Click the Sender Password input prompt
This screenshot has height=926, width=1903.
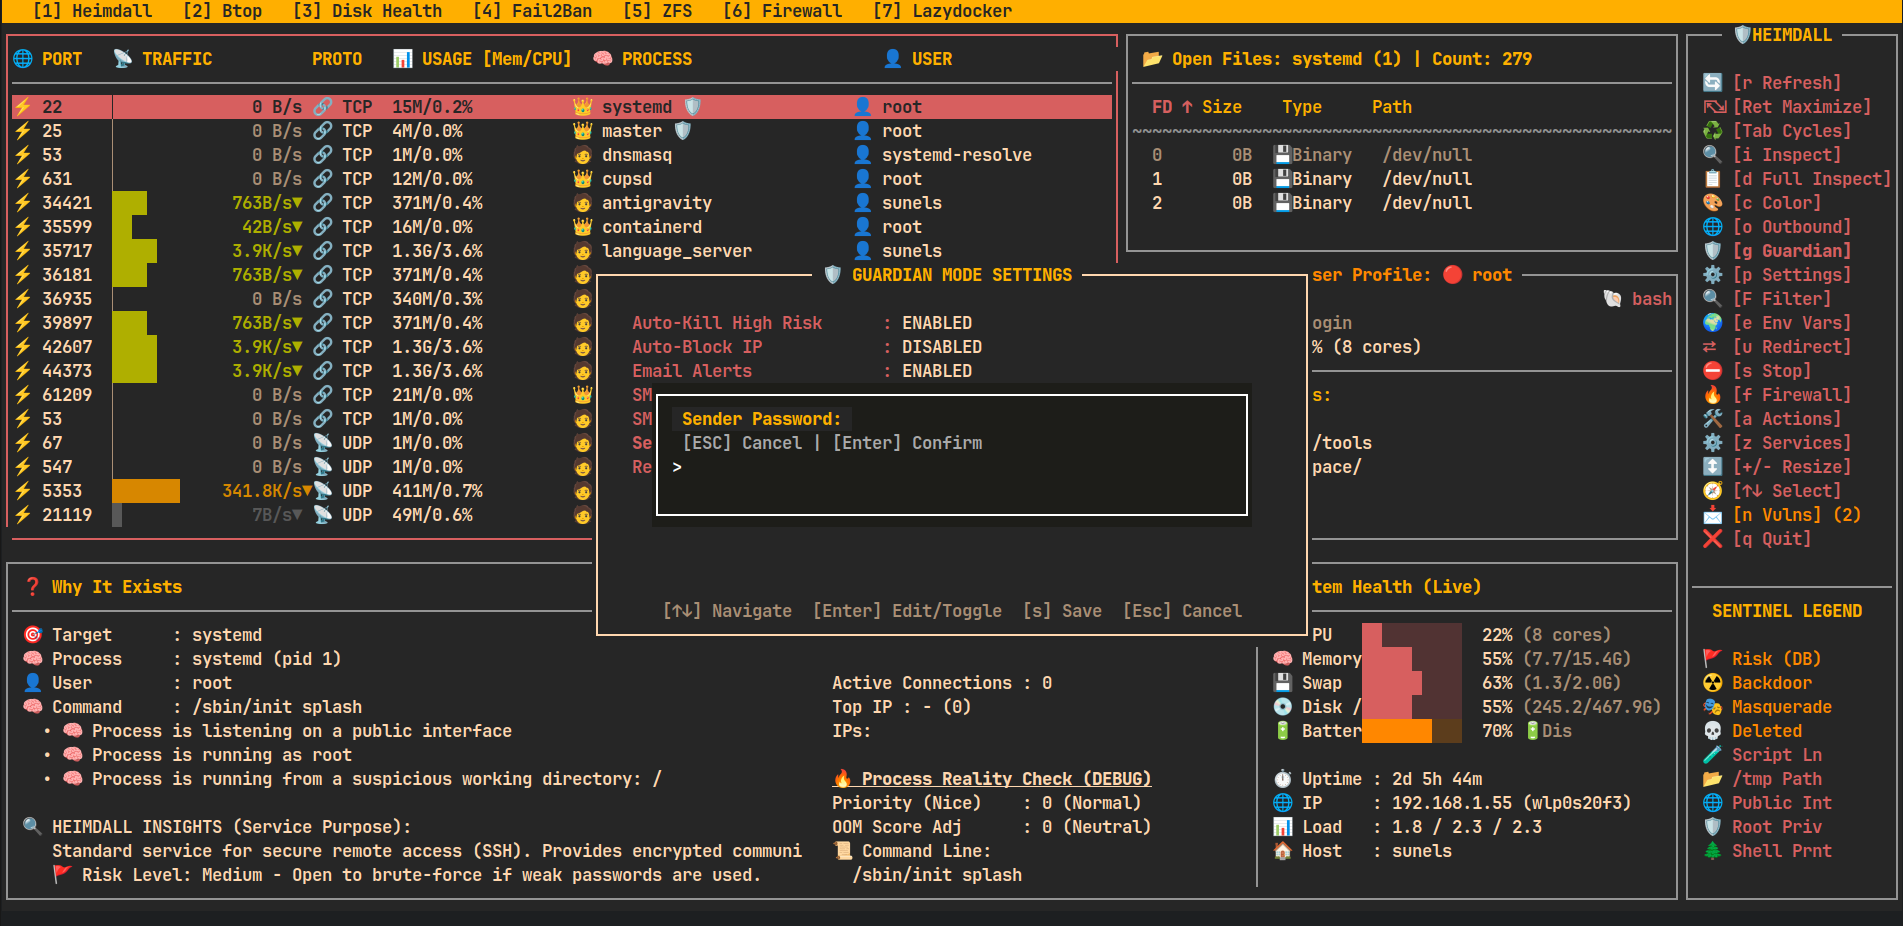click(x=952, y=467)
